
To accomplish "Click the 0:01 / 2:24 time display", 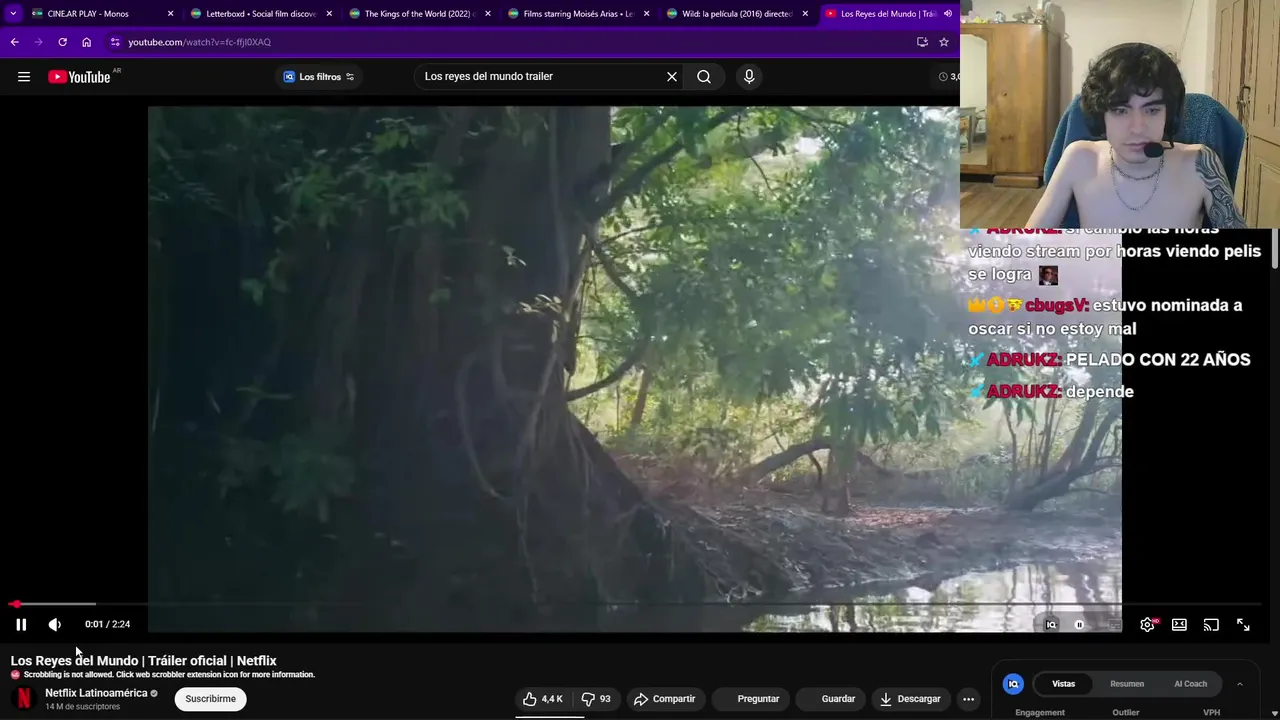I will point(107,624).
